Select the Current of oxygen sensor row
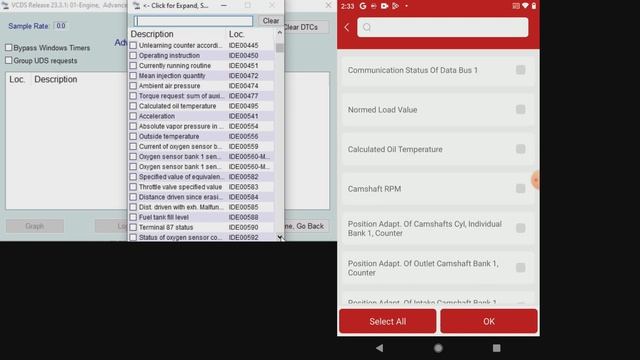This screenshot has height=360, width=640. coord(202,147)
